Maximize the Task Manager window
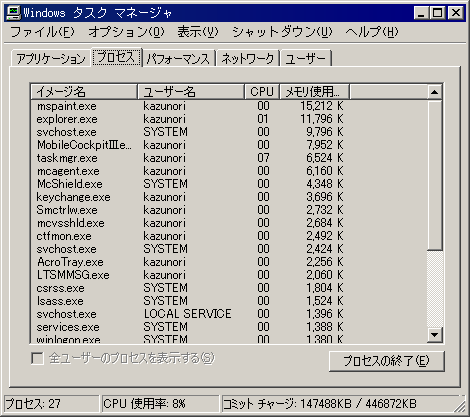This screenshot has width=470, height=417. tap(437, 13)
